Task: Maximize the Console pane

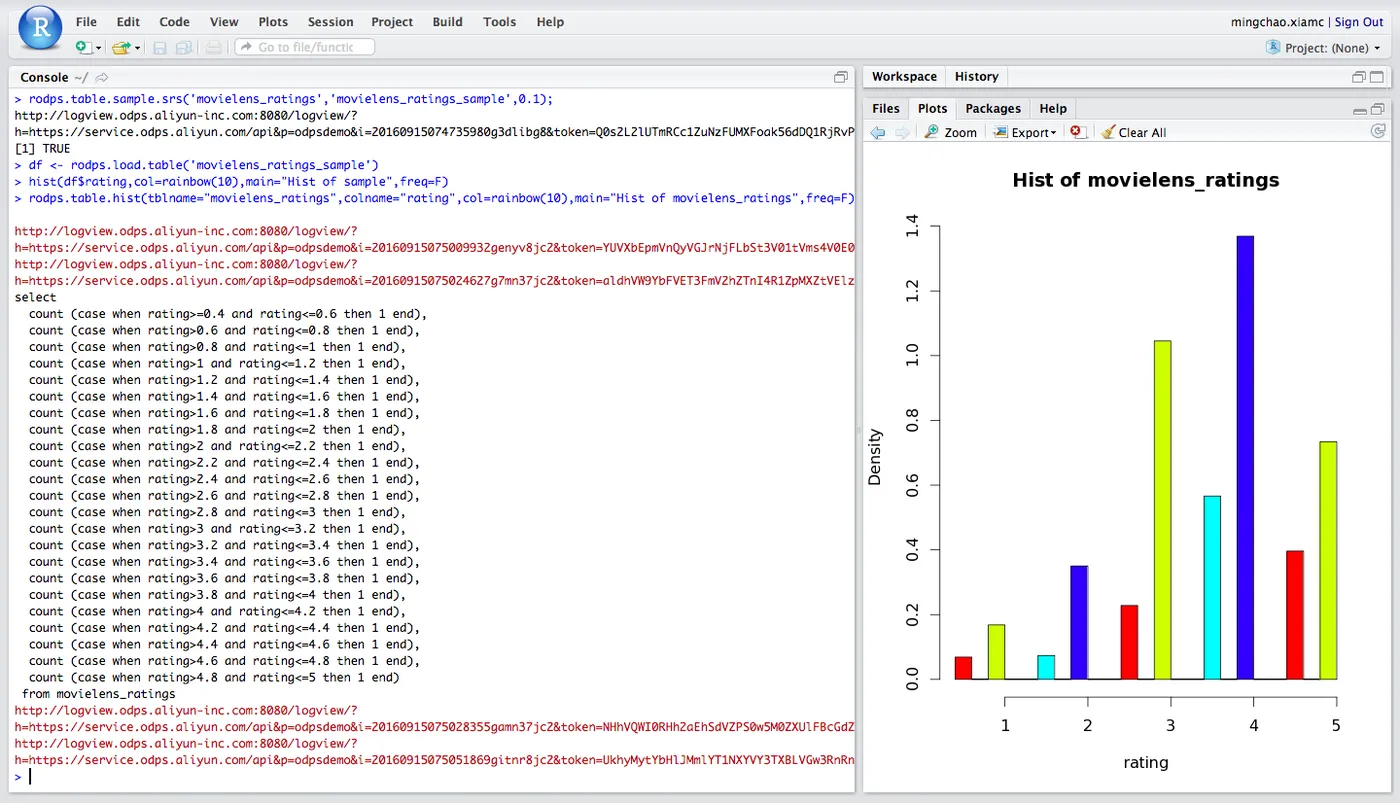Action: point(841,77)
